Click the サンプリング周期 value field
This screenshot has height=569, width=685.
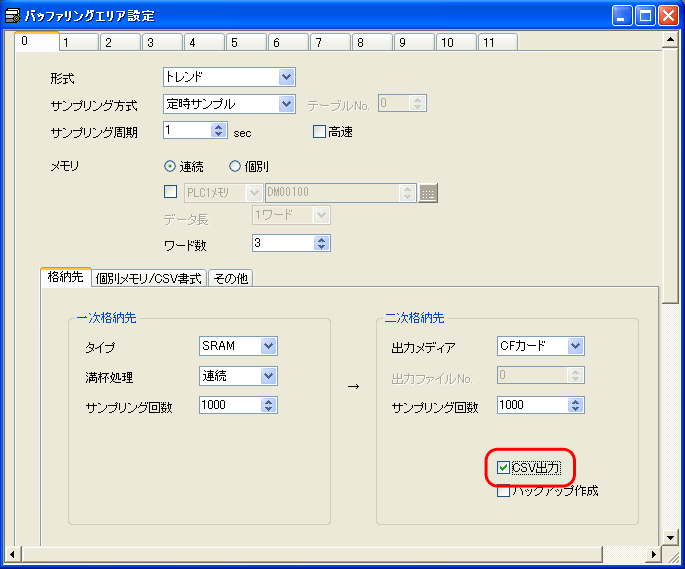click(x=187, y=131)
